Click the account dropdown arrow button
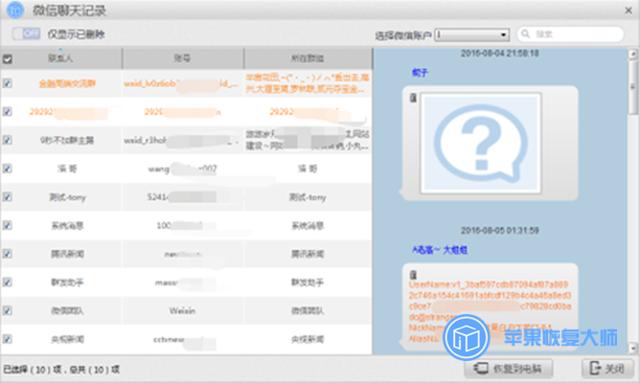 pos(504,35)
